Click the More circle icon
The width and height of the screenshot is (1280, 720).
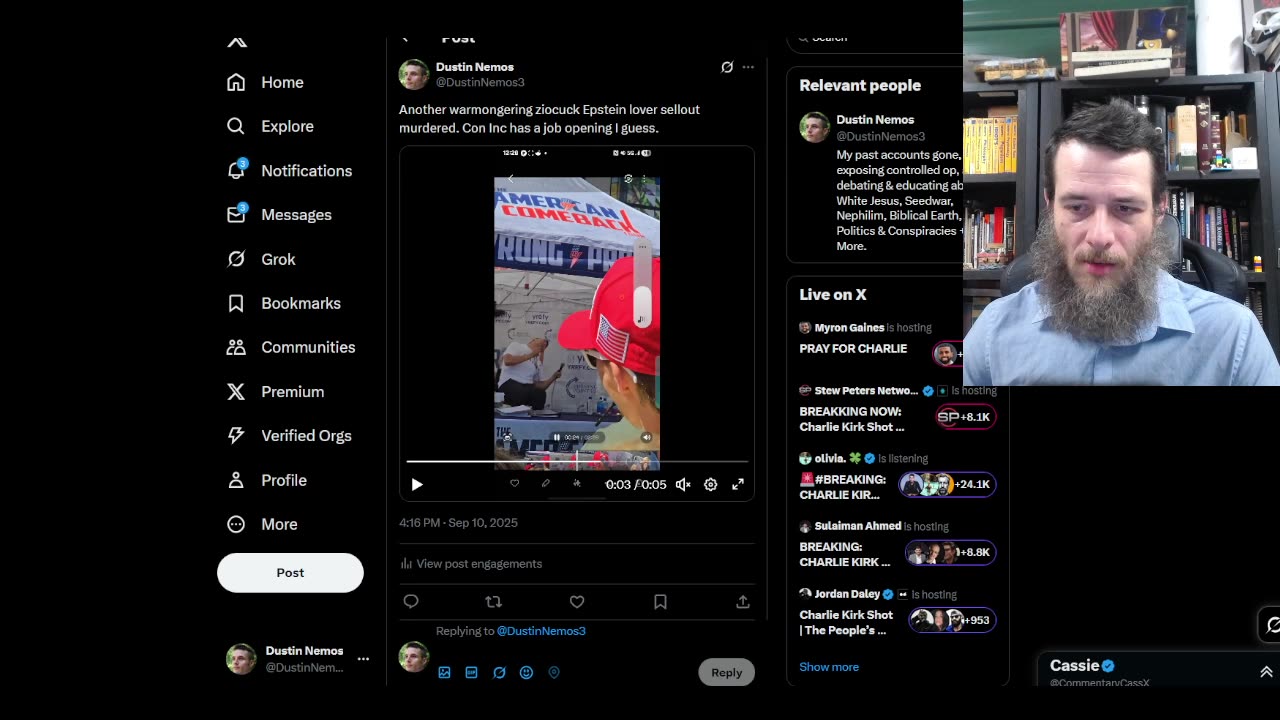click(x=236, y=524)
